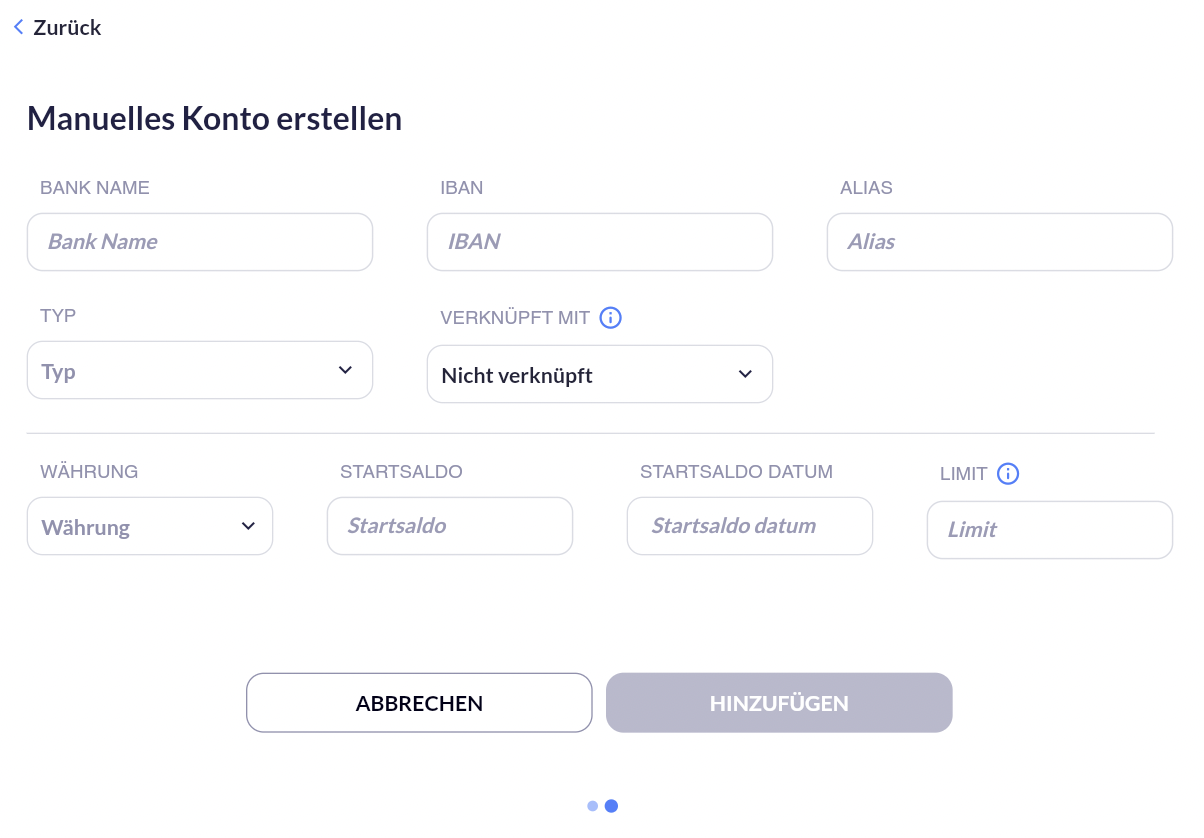Click into the IBAN text field
The height and width of the screenshot is (838, 1204).
coord(600,242)
